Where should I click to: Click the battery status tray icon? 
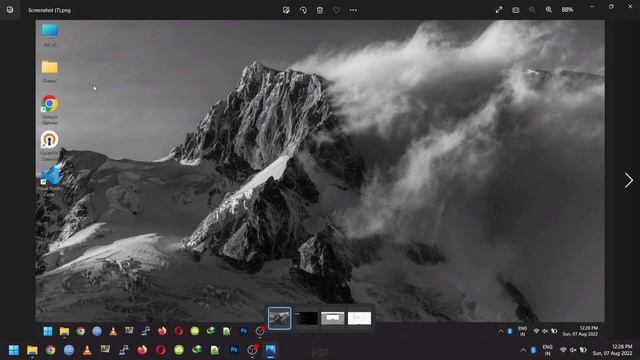(583, 350)
